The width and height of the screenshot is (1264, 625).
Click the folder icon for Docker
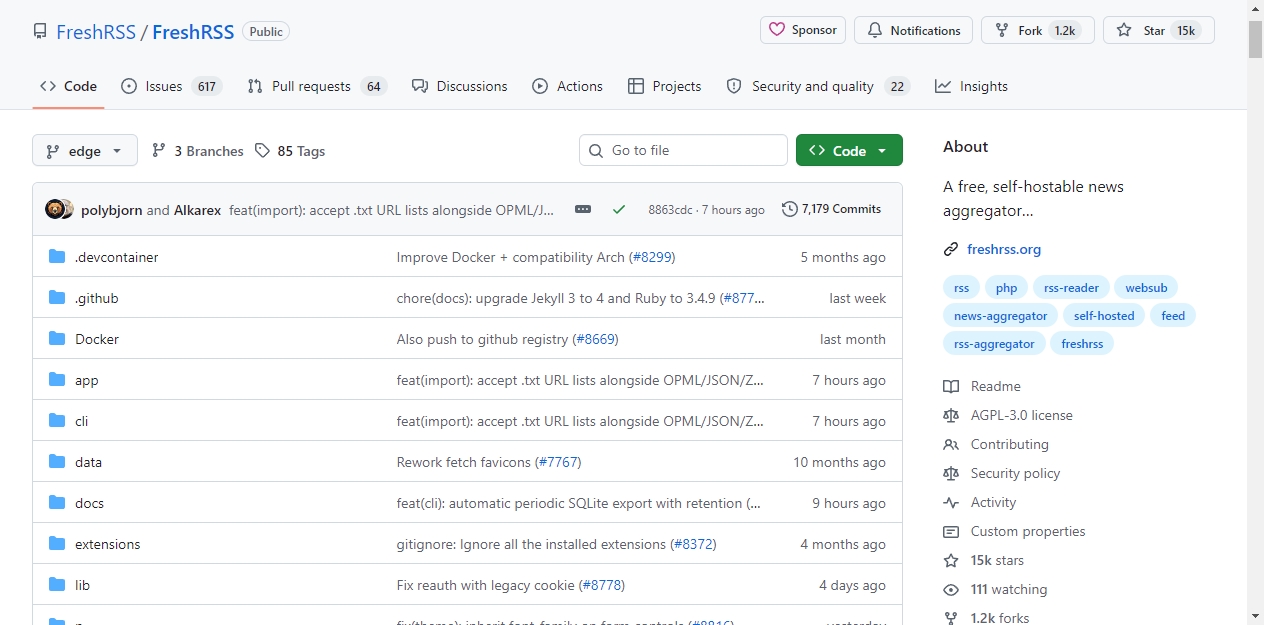[57, 339]
